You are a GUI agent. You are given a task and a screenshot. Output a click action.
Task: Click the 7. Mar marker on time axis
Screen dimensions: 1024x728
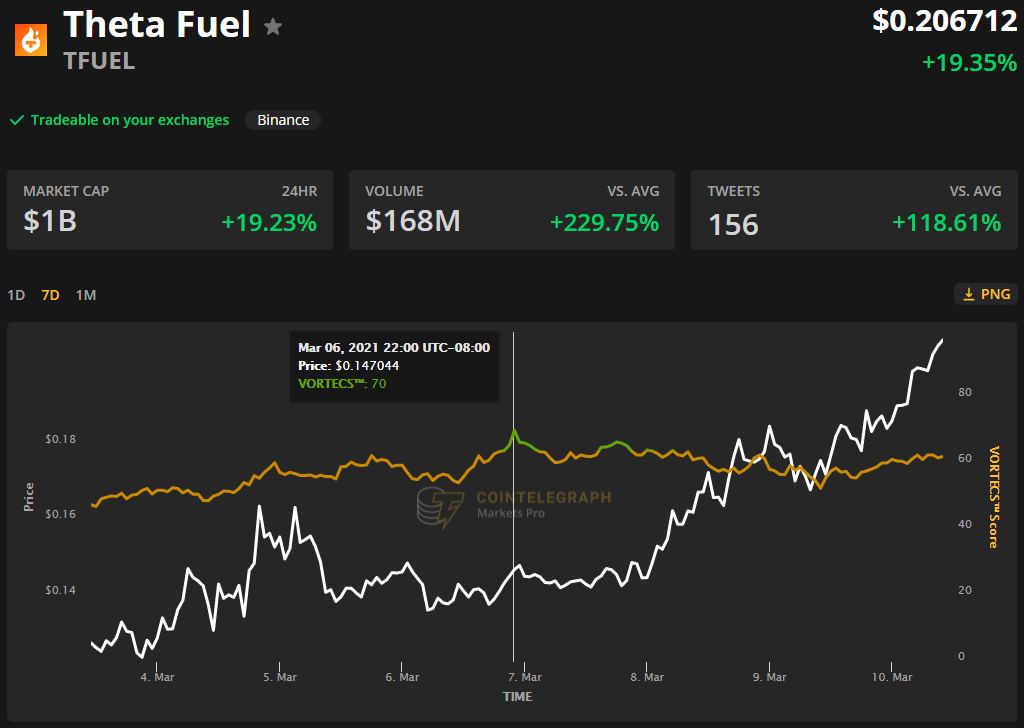(x=525, y=677)
